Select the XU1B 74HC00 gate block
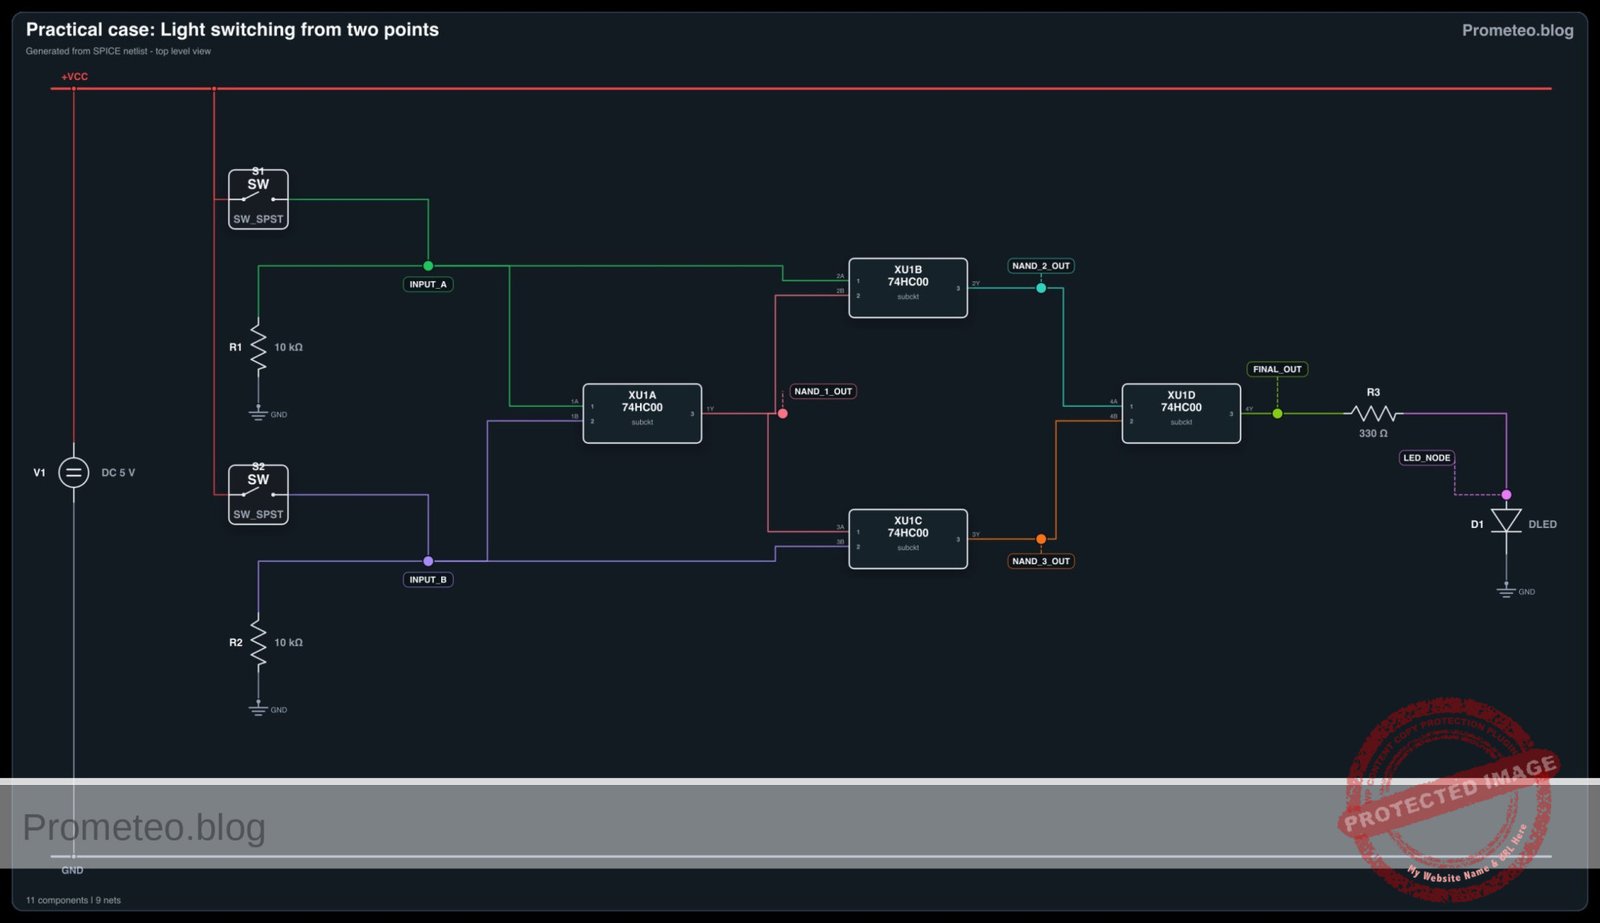 pyautogui.click(x=908, y=288)
